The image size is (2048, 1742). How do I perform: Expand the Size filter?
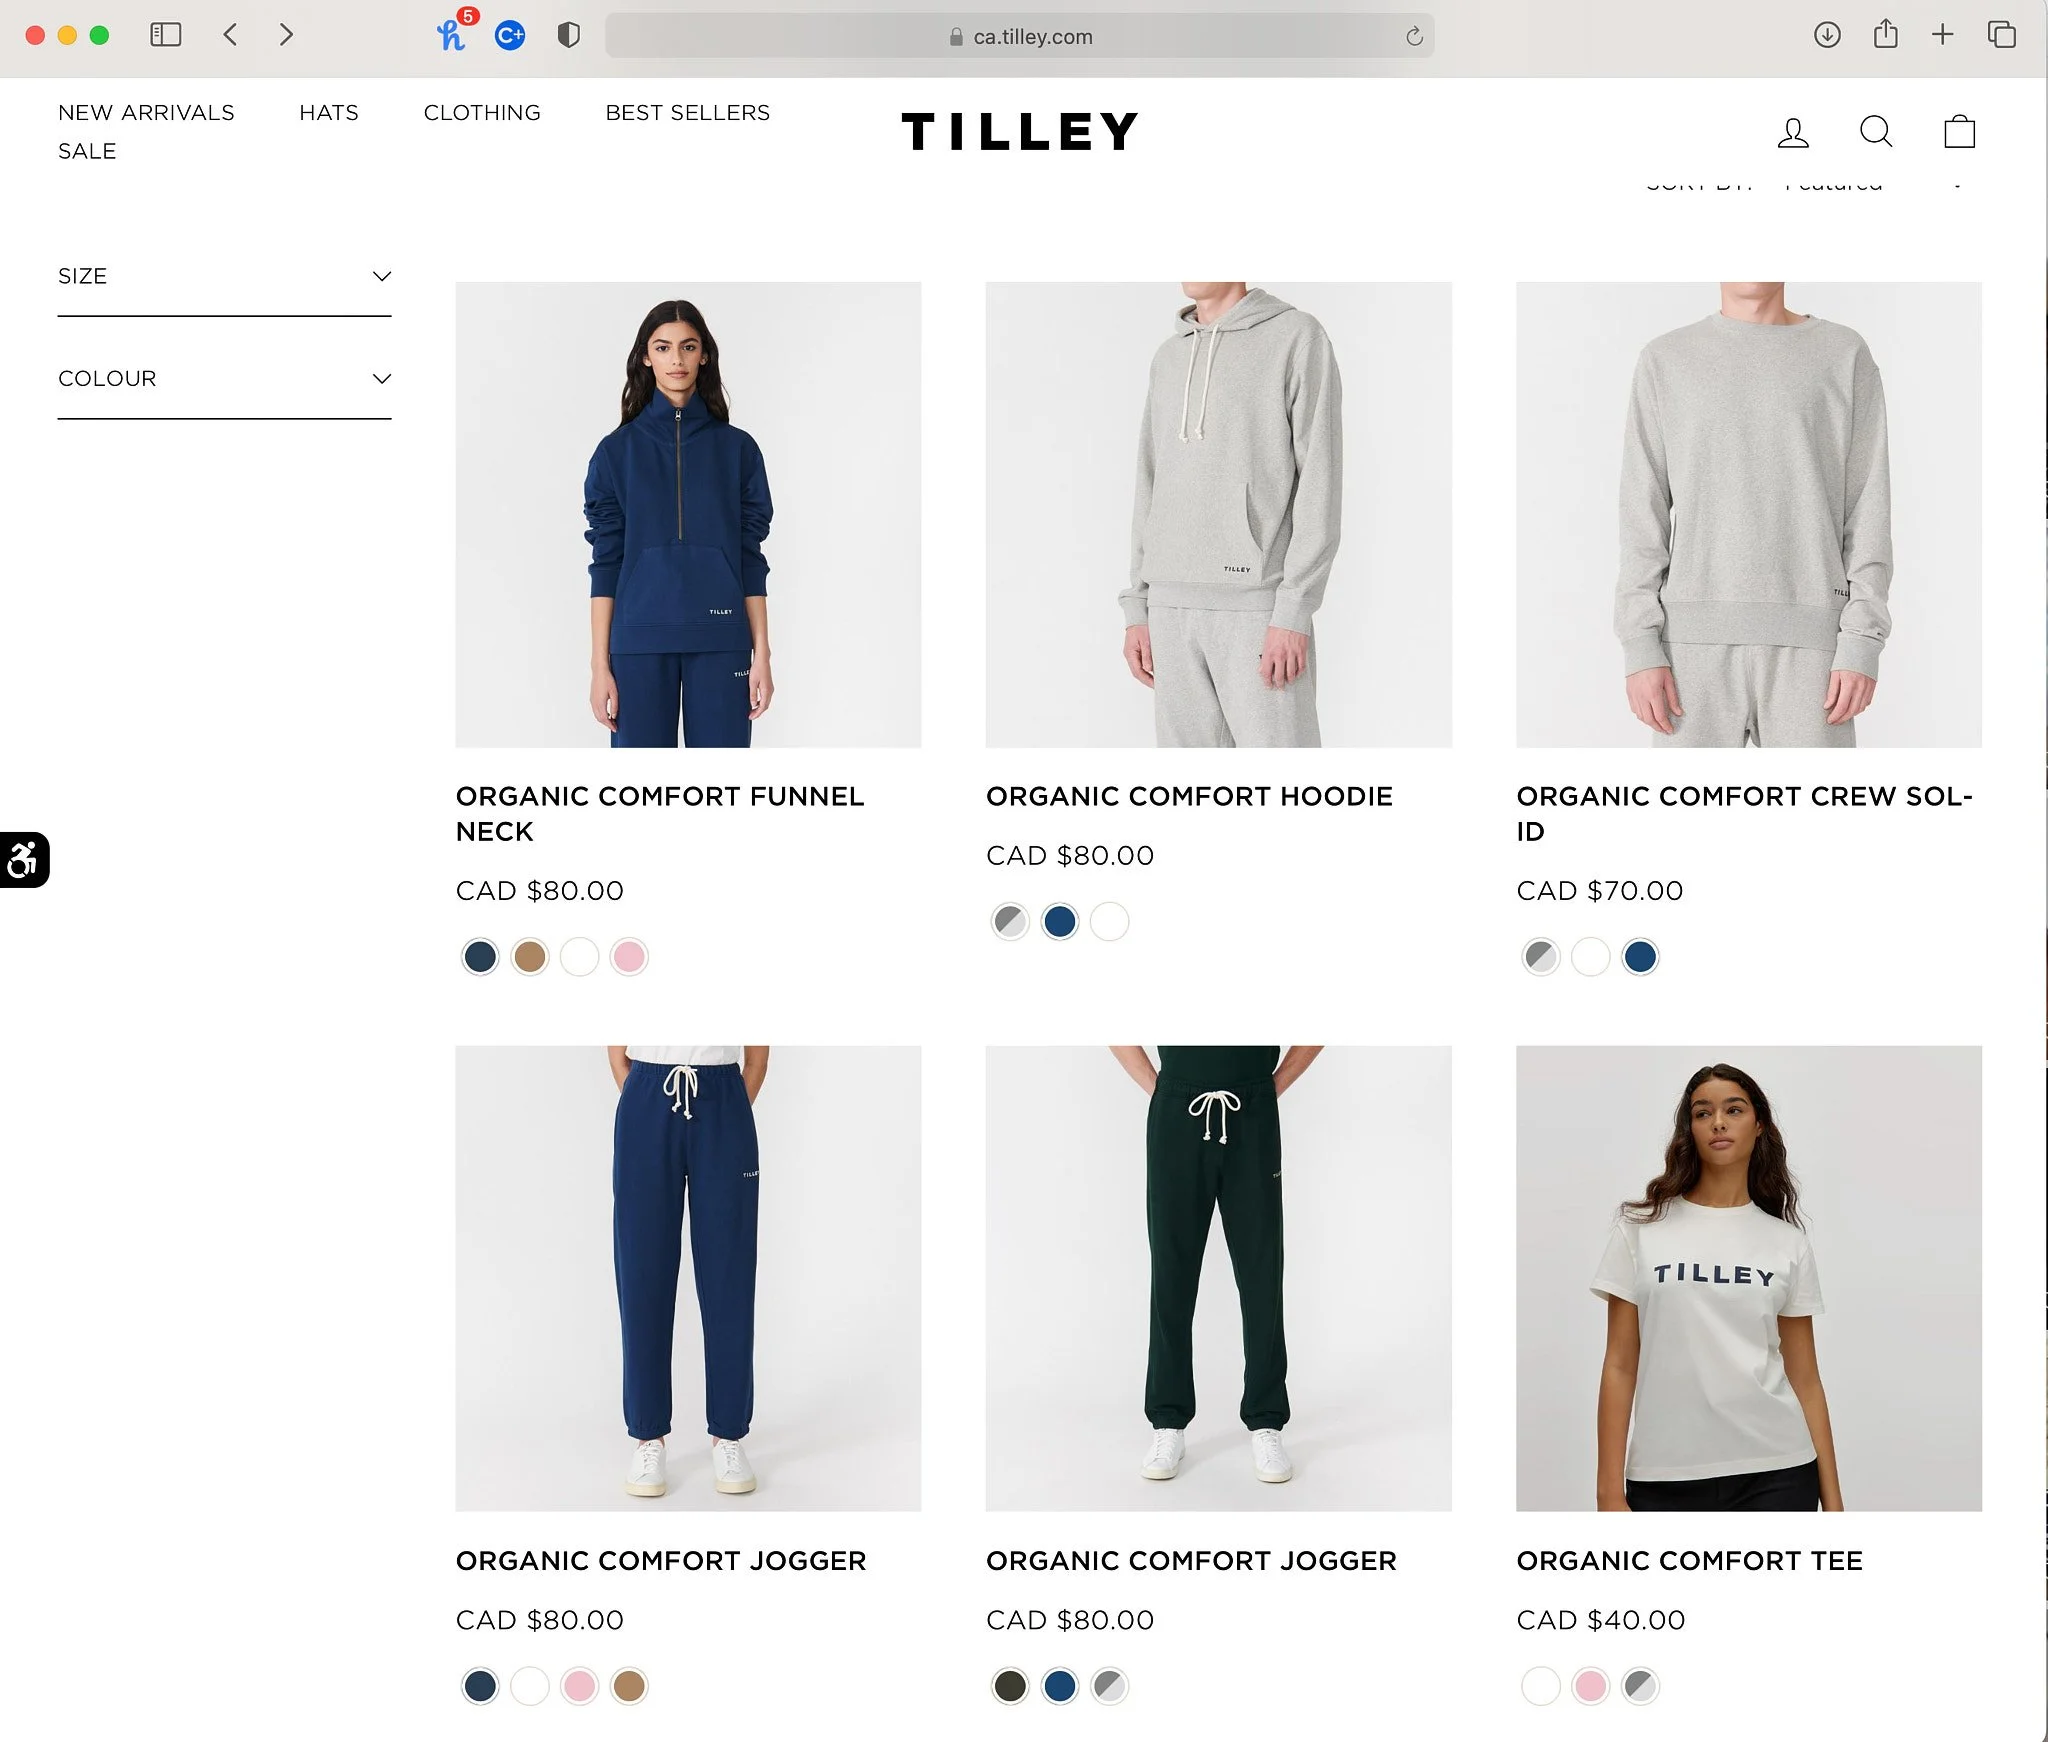(x=224, y=276)
